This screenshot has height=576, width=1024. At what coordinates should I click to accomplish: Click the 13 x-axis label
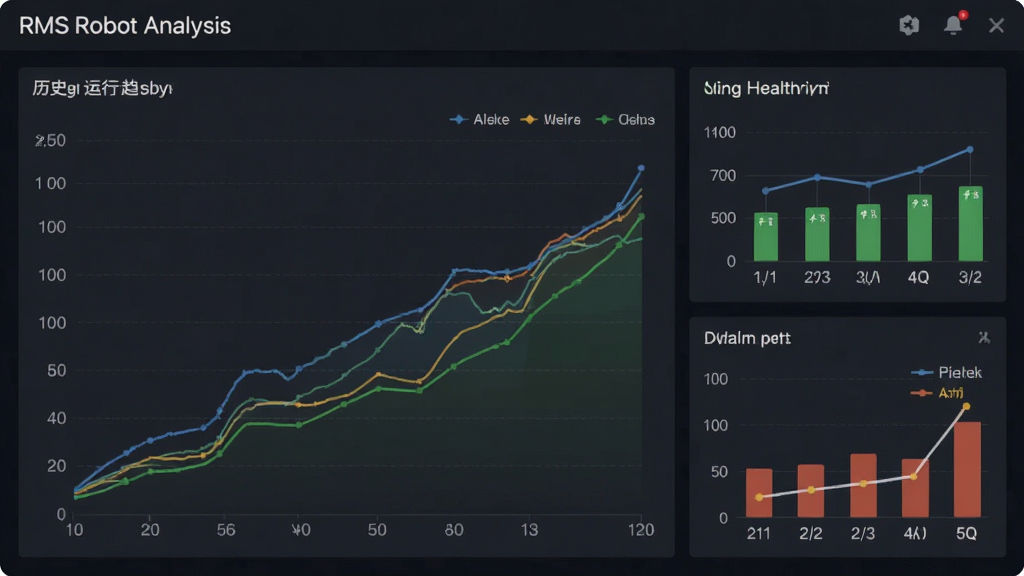[529, 530]
